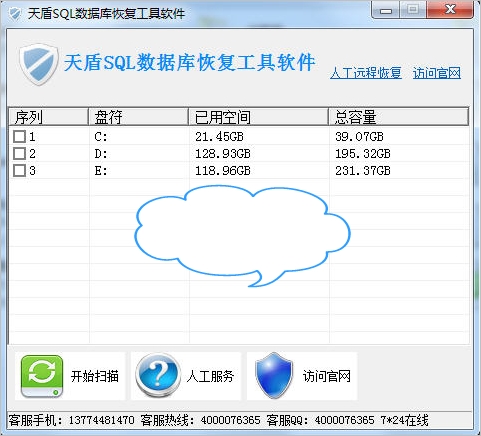This screenshot has height=436, width=481.
Task: Sort by the 已用空间 column header
Action: (x=258, y=117)
